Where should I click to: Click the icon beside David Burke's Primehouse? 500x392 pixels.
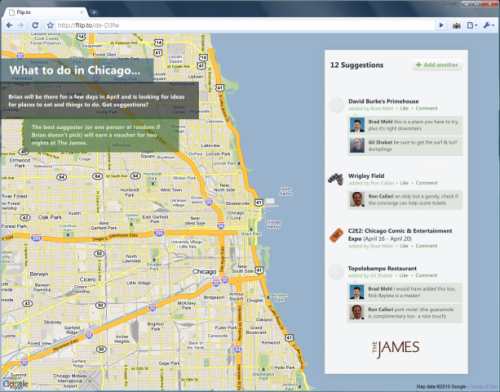pos(336,105)
